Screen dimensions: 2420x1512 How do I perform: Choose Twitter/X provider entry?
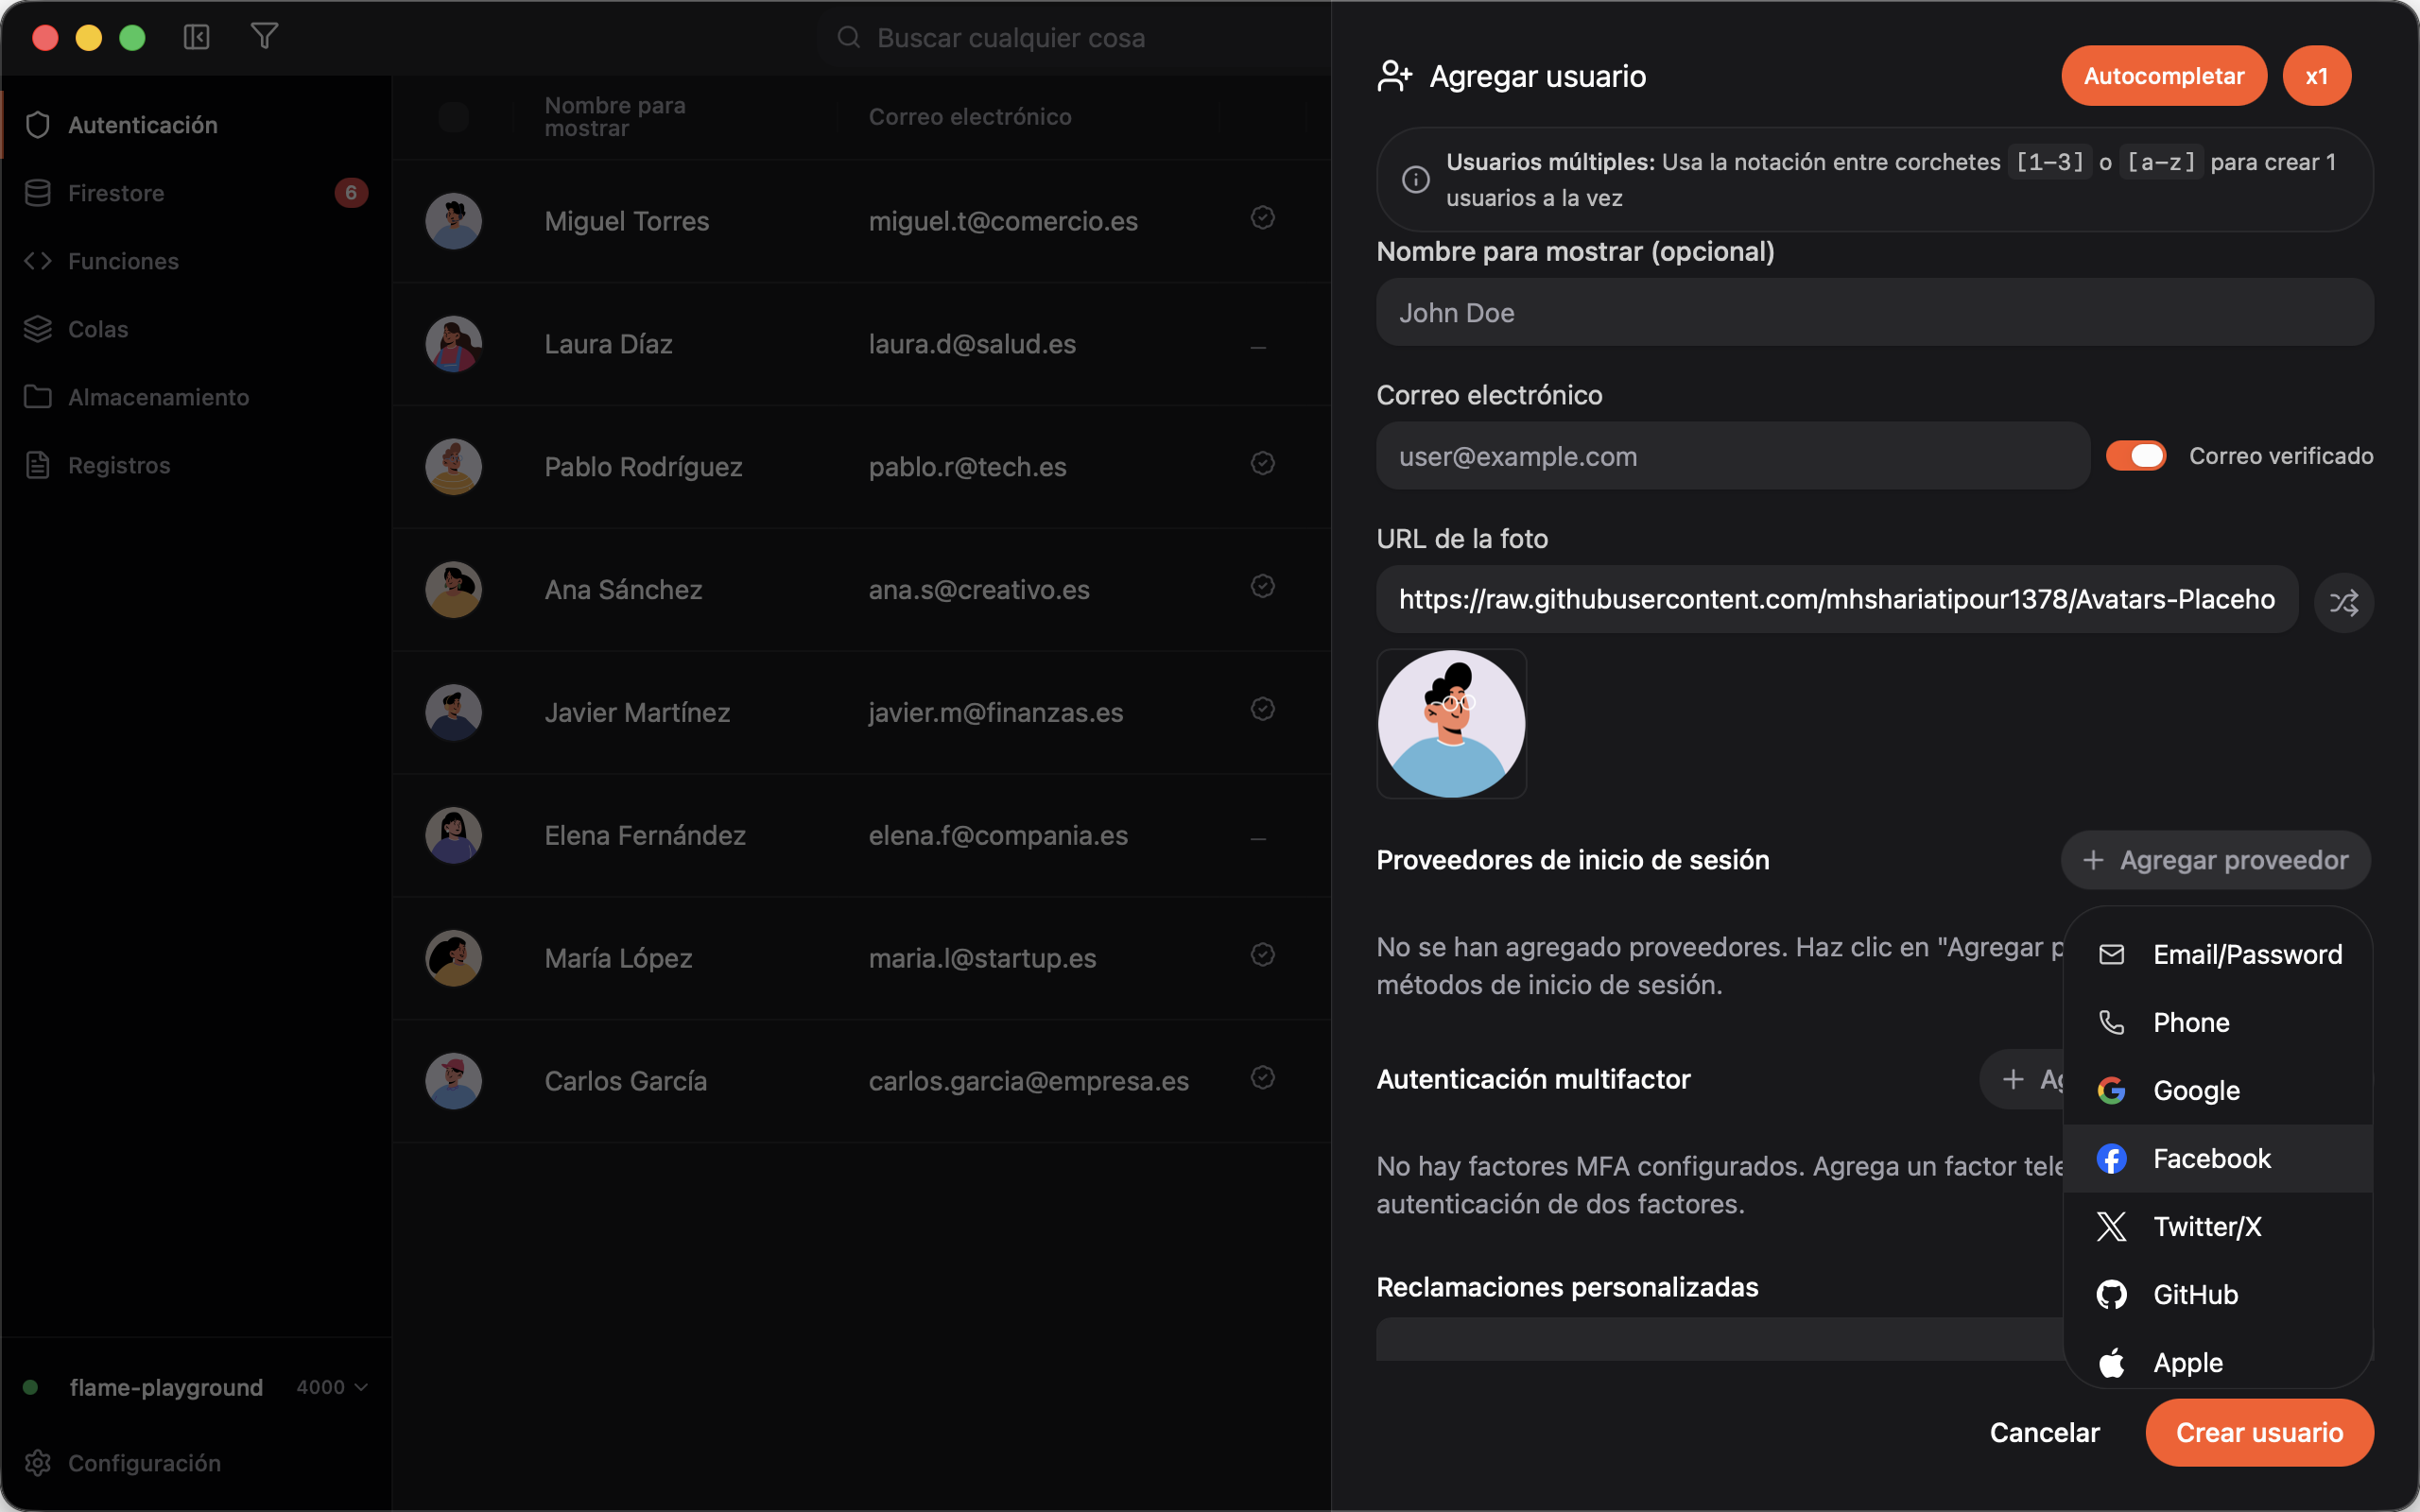tap(2217, 1226)
